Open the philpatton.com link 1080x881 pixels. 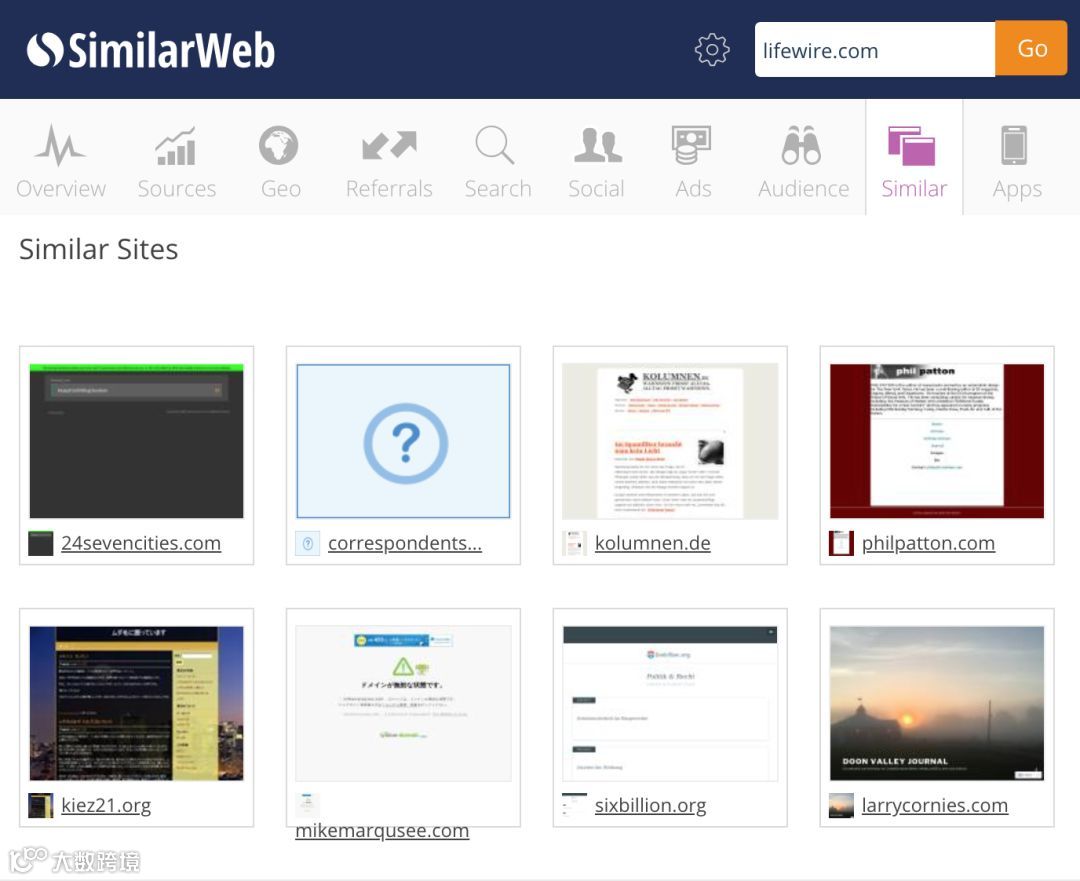[x=928, y=543]
